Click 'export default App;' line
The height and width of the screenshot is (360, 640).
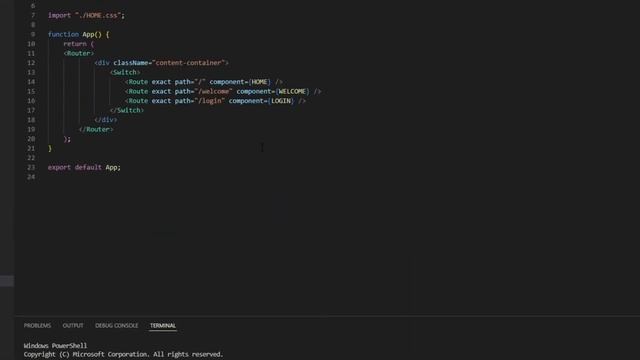pyautogui.click(x=84, y=167)
